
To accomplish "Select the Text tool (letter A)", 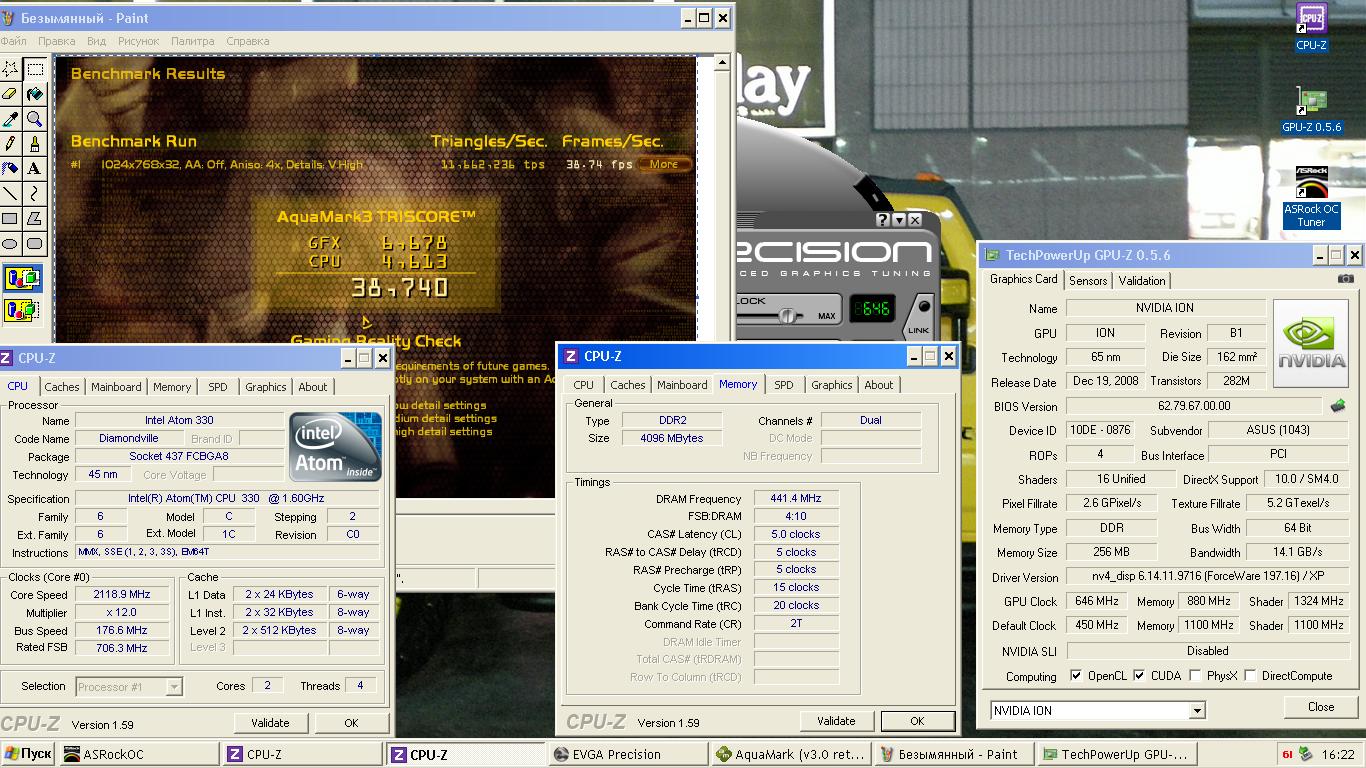I will (x=35, y=169).
